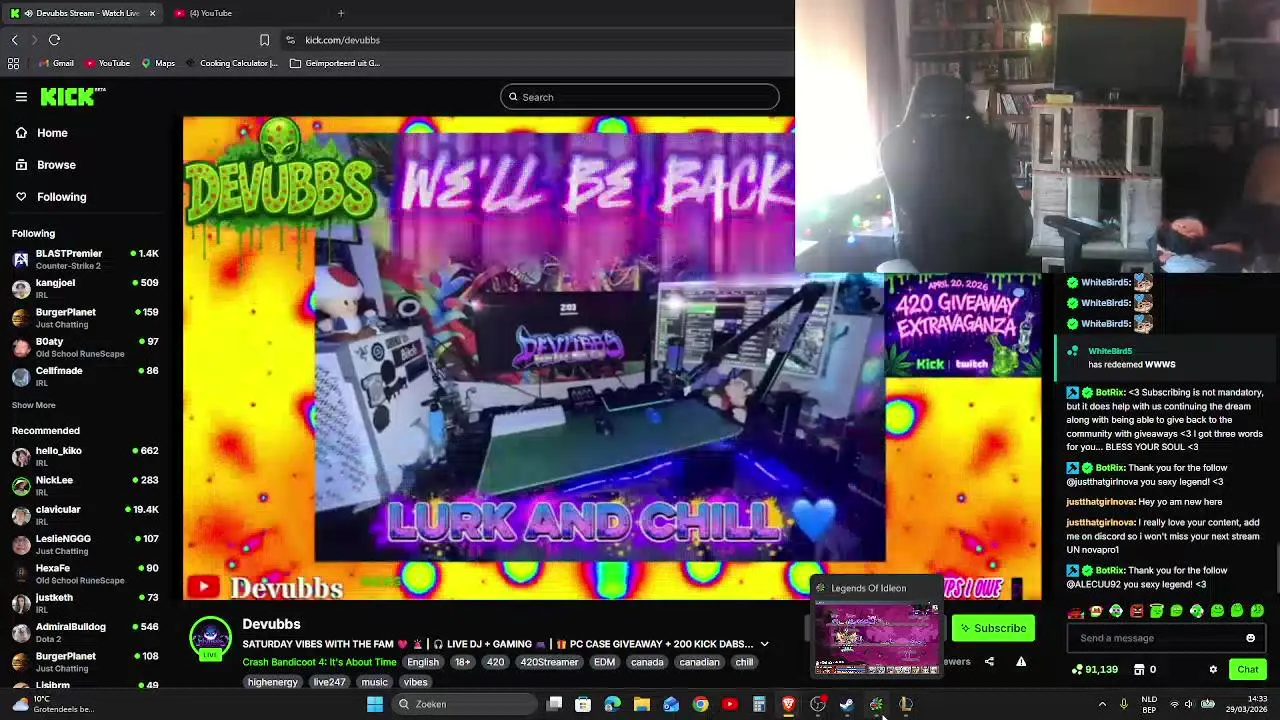Select the vibes tag
The height and width of the screenshot is (720, 1280).
pyautogui.click(x=415, y=682)
